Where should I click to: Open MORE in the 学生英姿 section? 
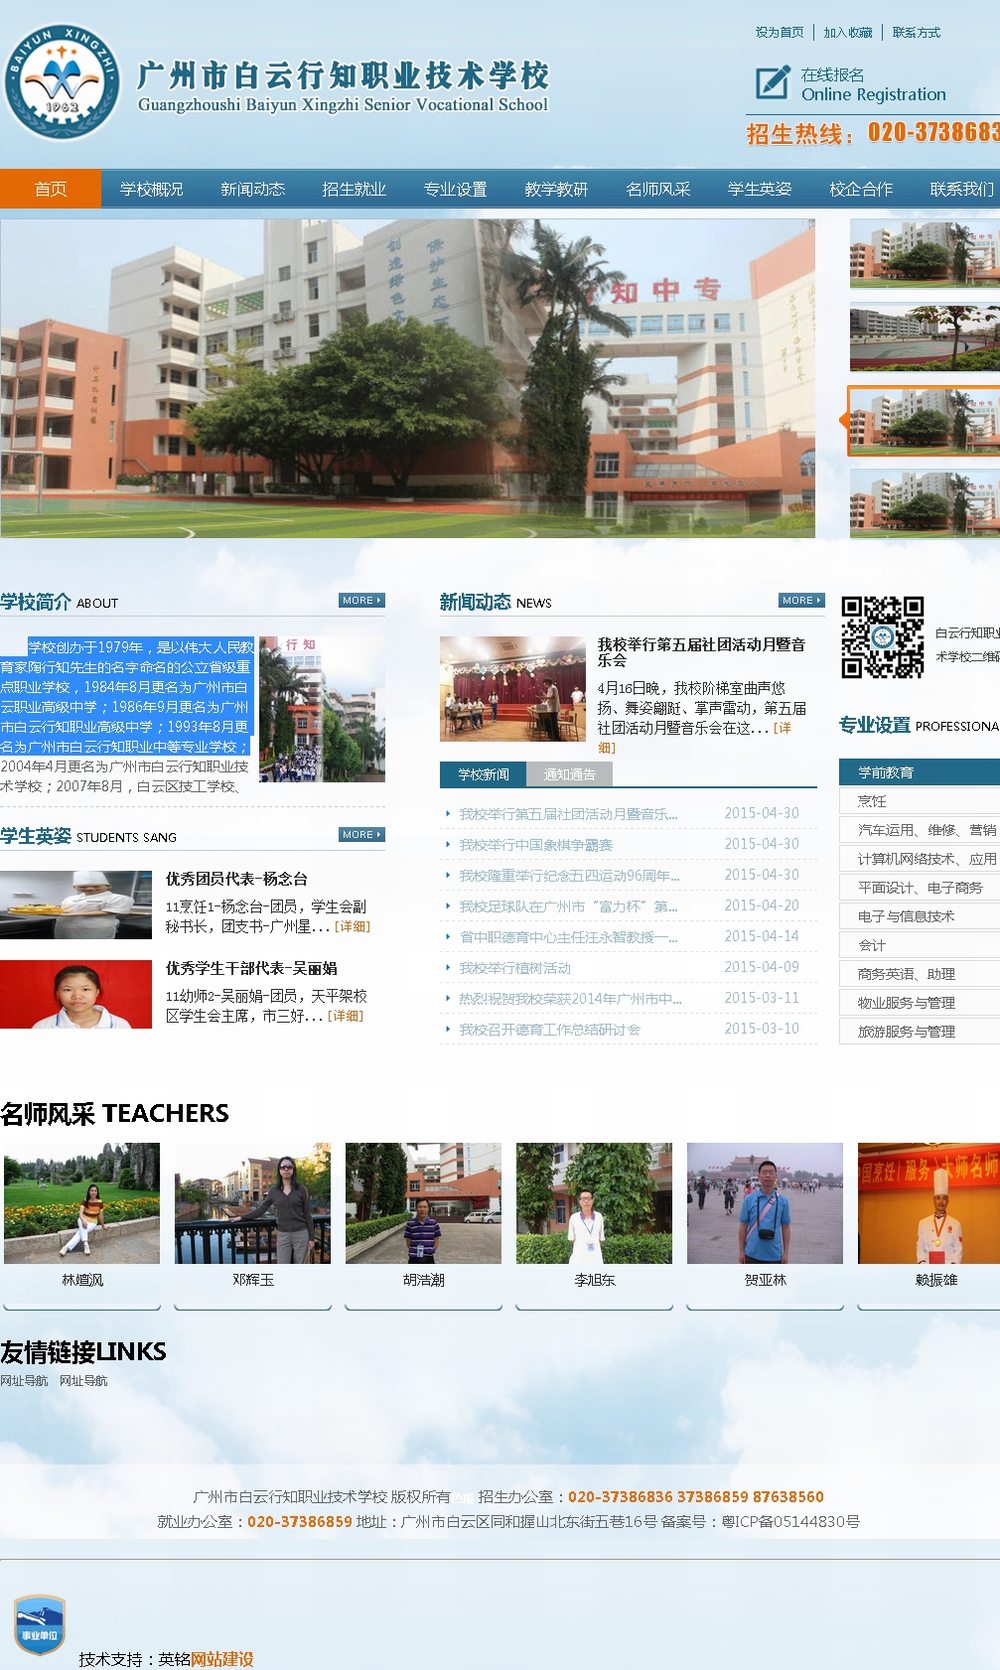361,835
